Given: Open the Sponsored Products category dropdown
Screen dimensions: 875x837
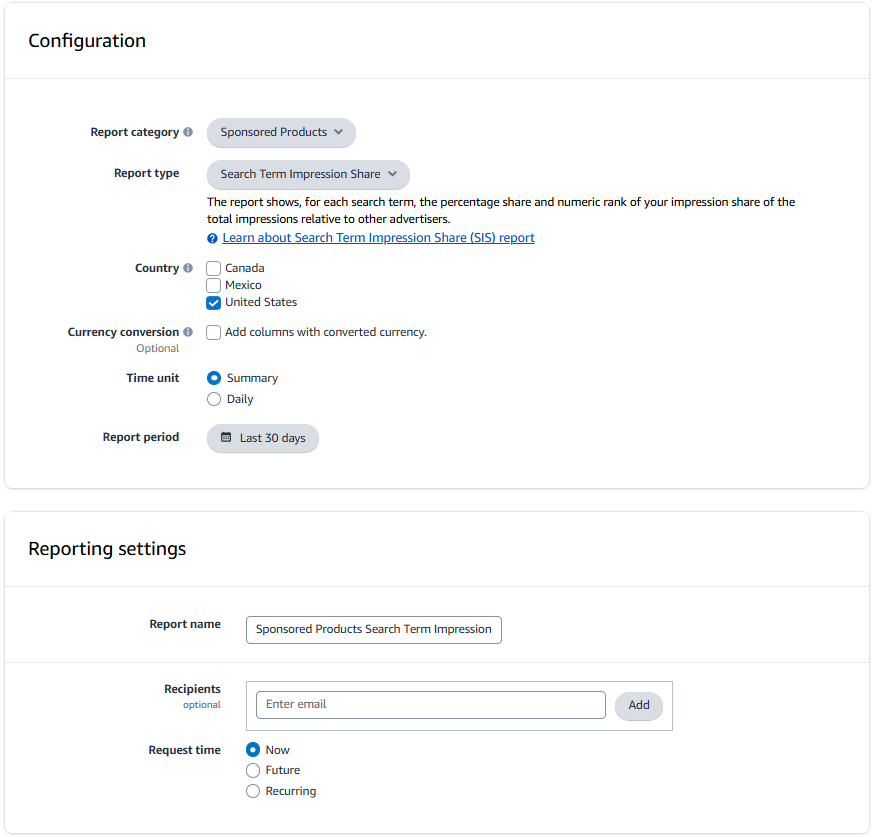Looking at the screenshot, I should pyautogui.click(x=281, y=133).
